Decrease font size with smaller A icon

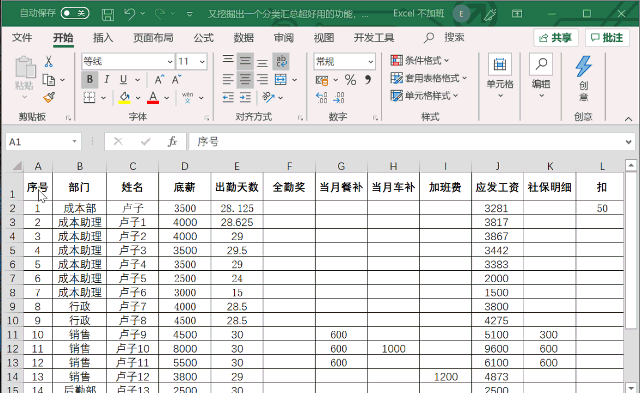point(176,79)
